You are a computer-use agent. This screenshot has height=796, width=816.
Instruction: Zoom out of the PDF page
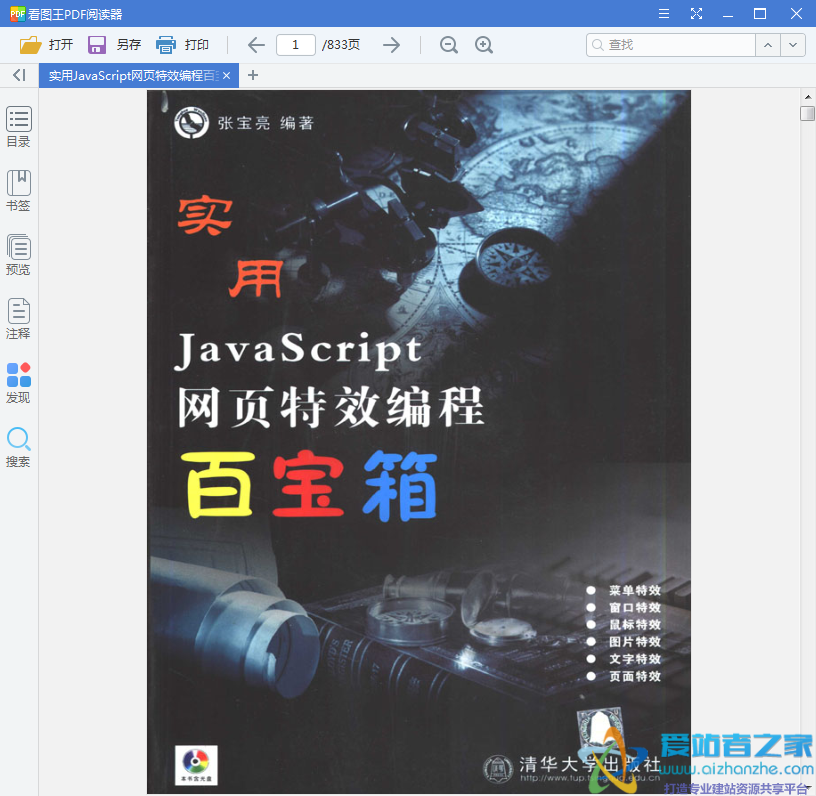pyautogui.click(x=448, y=45)
